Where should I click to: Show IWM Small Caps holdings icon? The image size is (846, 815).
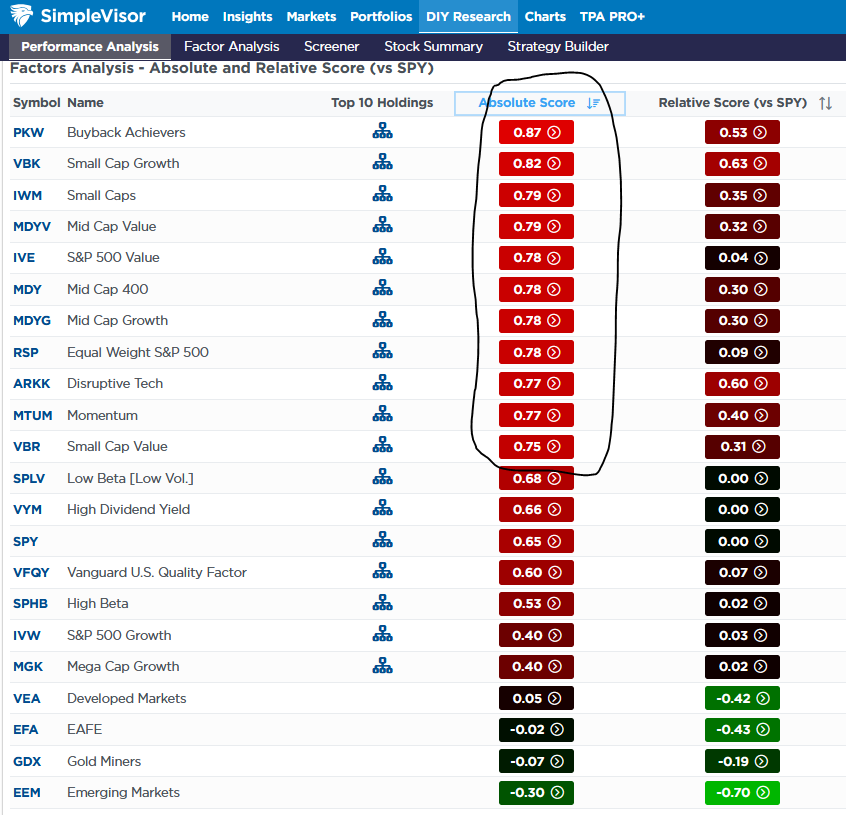click(x=383, y=194)
